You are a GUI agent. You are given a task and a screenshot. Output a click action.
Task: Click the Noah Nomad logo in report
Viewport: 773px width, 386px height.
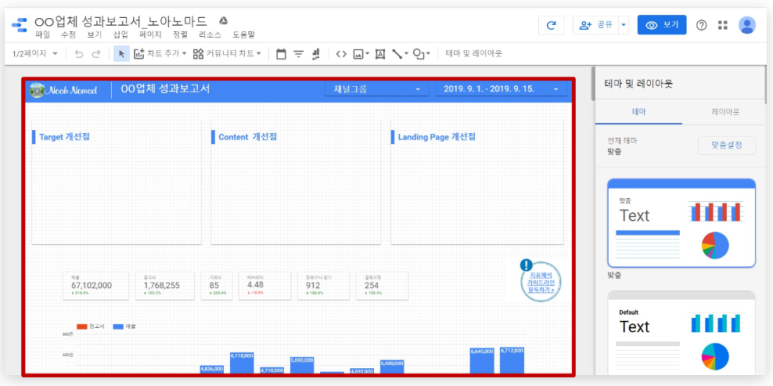(64, 90)
